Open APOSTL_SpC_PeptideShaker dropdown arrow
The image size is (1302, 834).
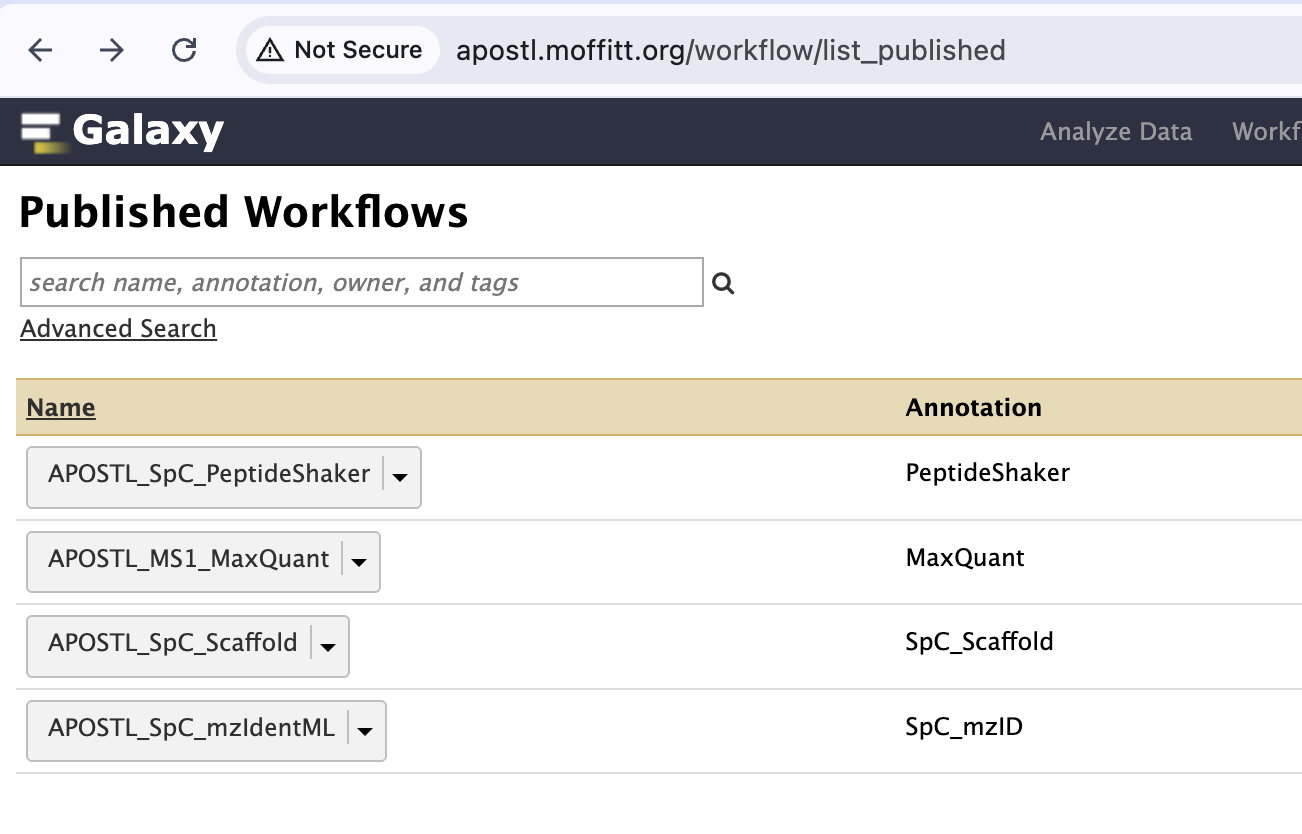click(400, 477)
